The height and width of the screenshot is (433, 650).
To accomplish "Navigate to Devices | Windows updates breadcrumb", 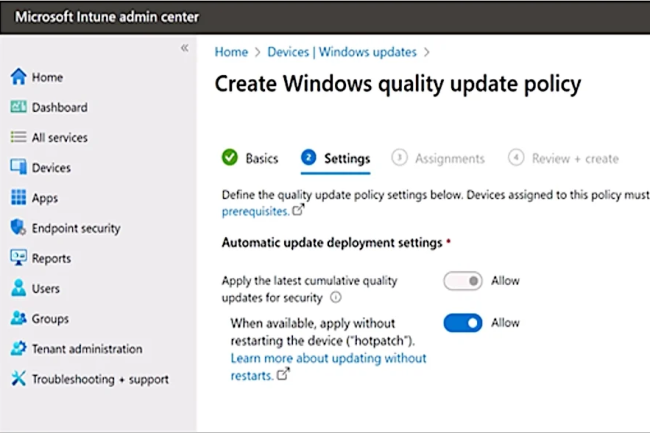I will point(343,51).
